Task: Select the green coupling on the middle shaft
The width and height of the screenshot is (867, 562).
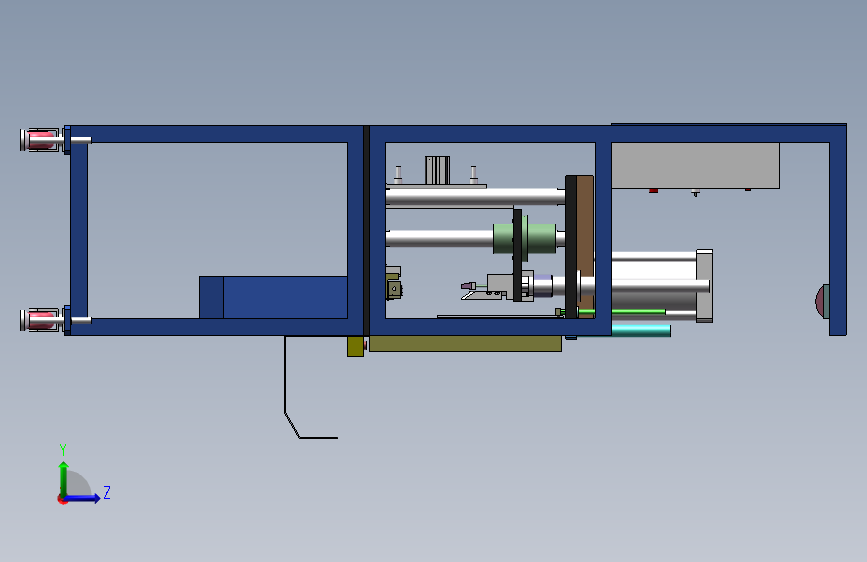Action: (x=525, y=238)
